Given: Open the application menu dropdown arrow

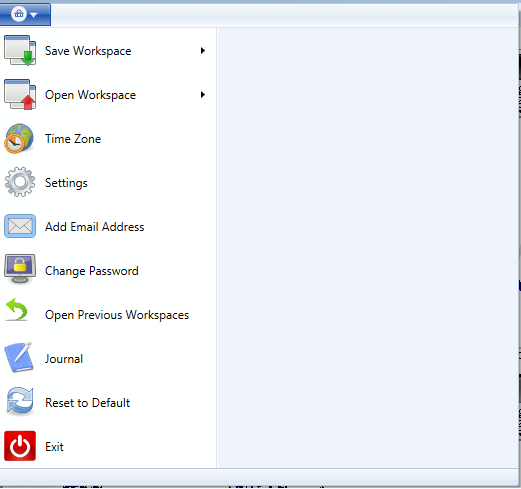Looking at the screenshot, I should click(33, 15).
